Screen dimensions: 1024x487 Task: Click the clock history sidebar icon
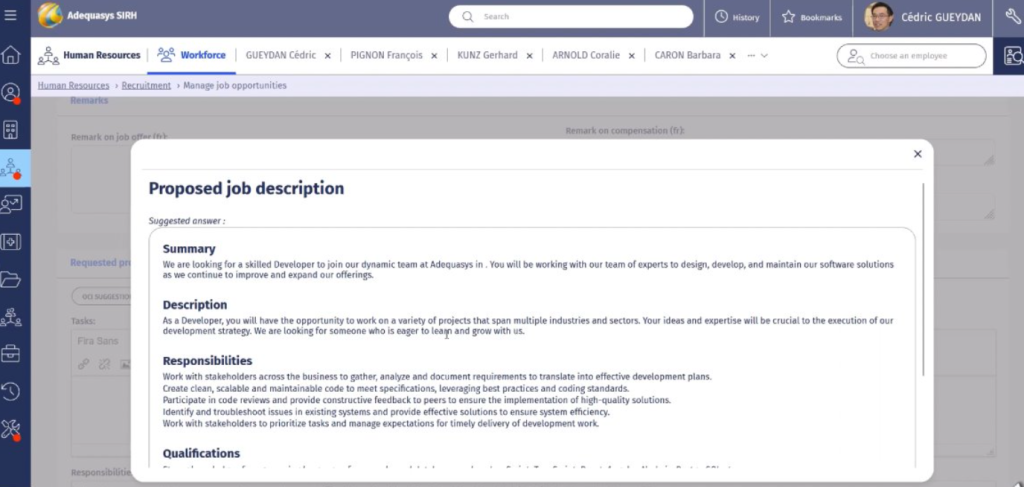click(11, 391)
